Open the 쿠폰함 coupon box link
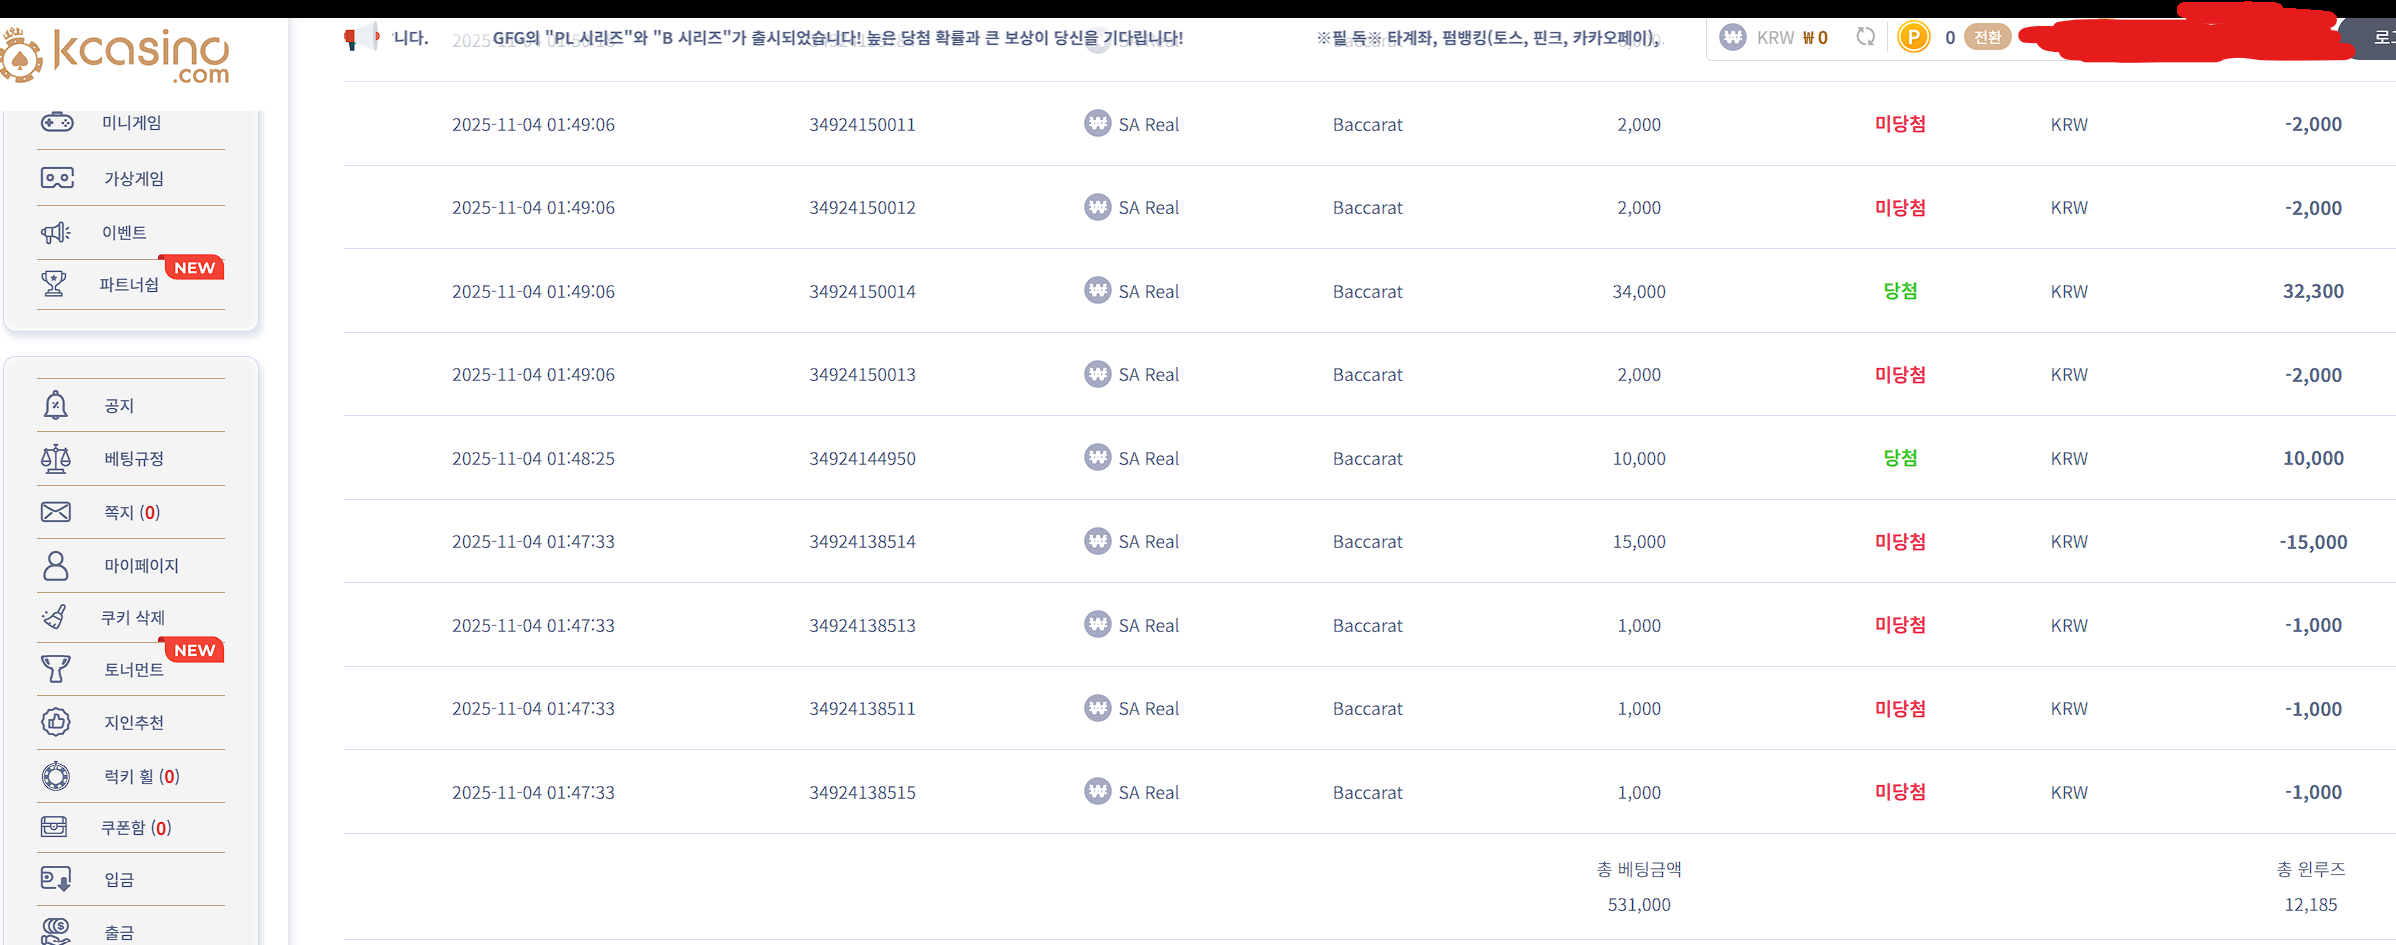Viewport: 2396px width, 945px height. coord(136,828)
